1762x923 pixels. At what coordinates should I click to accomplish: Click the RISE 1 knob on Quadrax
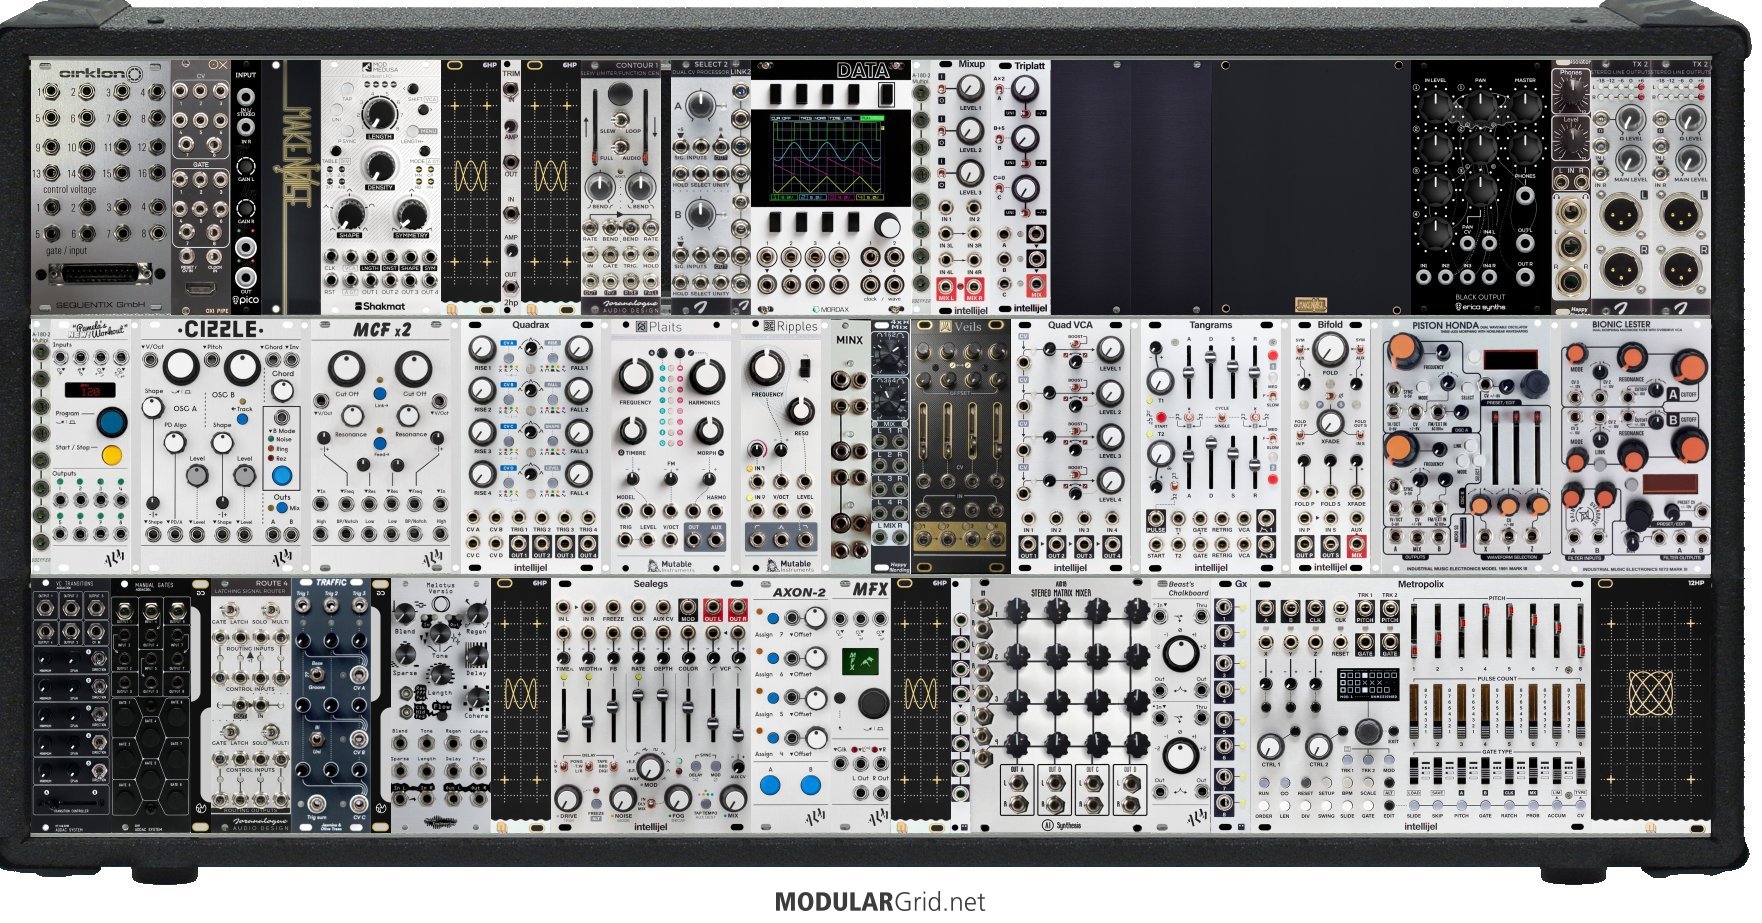[482, 349]
